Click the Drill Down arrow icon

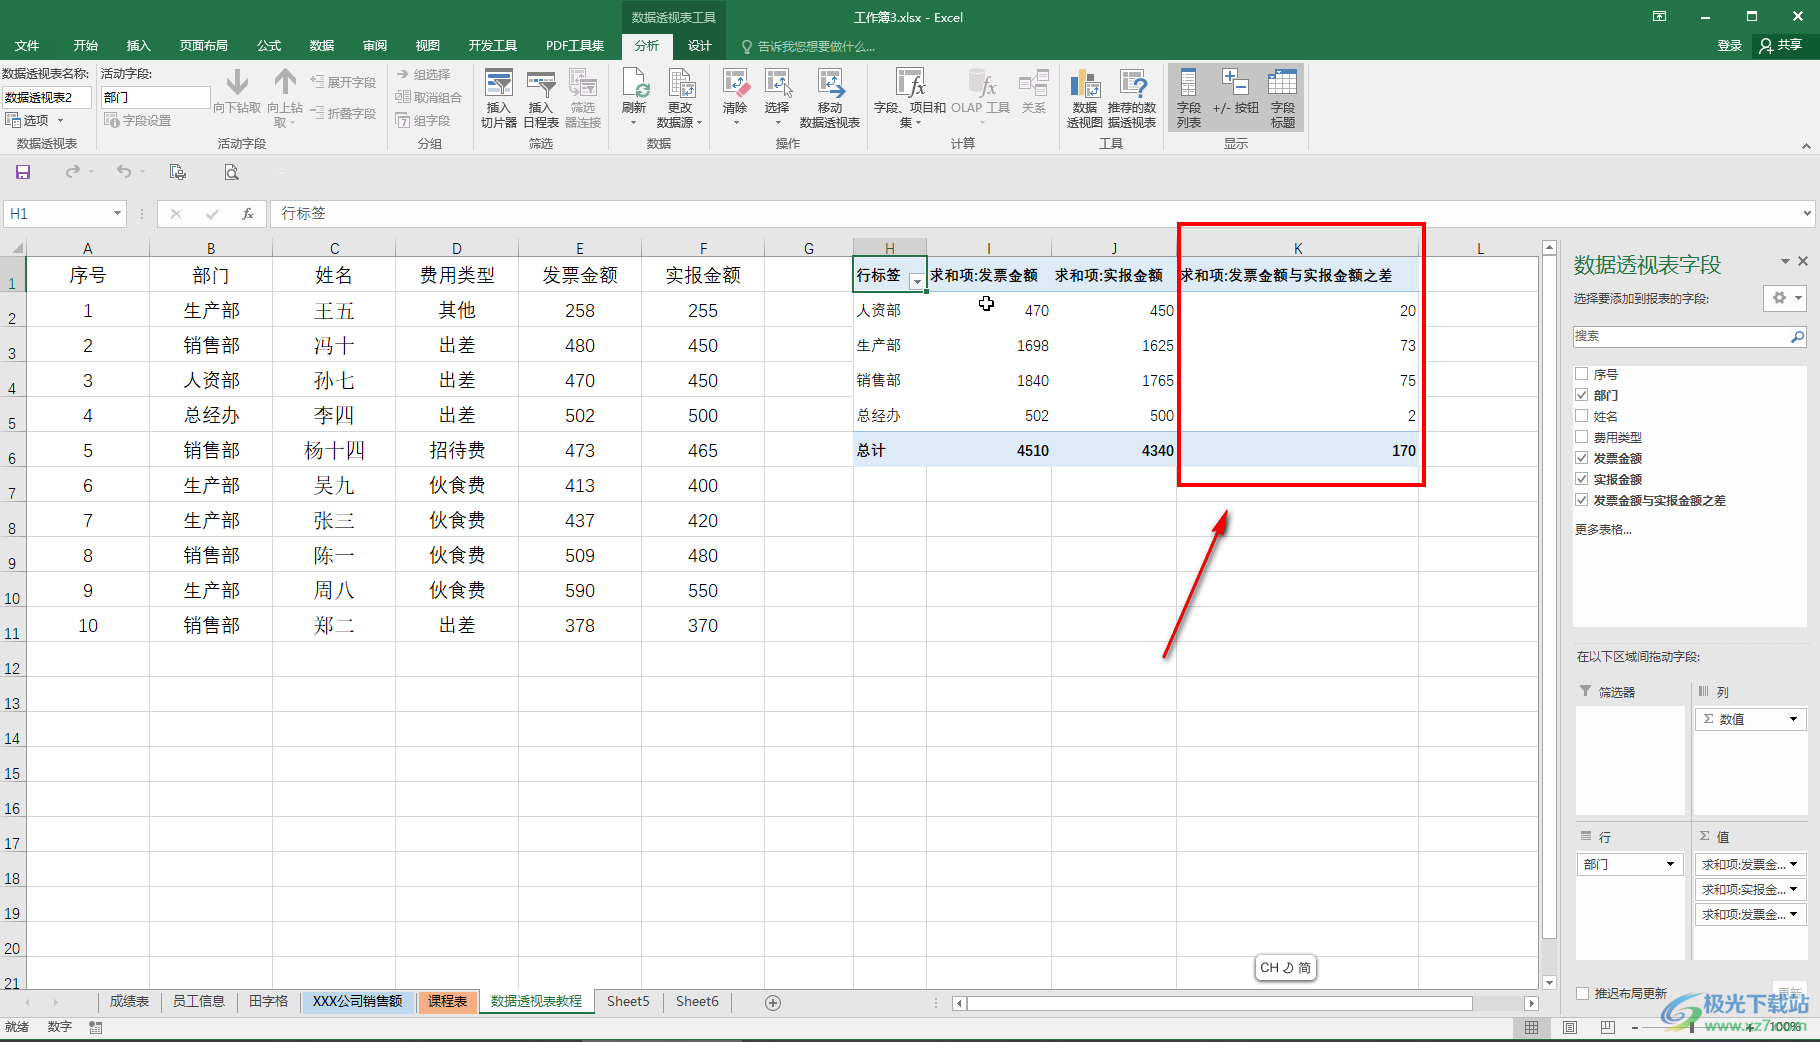[x=237, y=82]
